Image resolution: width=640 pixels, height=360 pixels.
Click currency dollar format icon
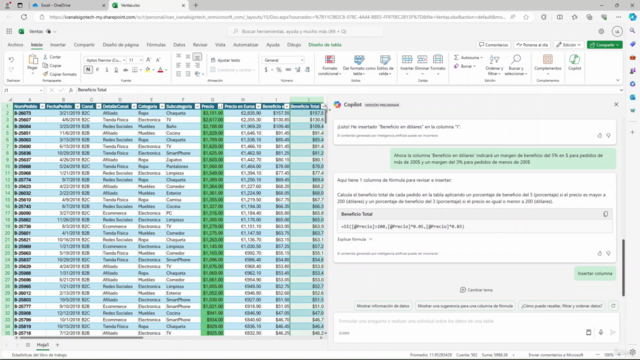pyautogui.click(x=266, y=70)
